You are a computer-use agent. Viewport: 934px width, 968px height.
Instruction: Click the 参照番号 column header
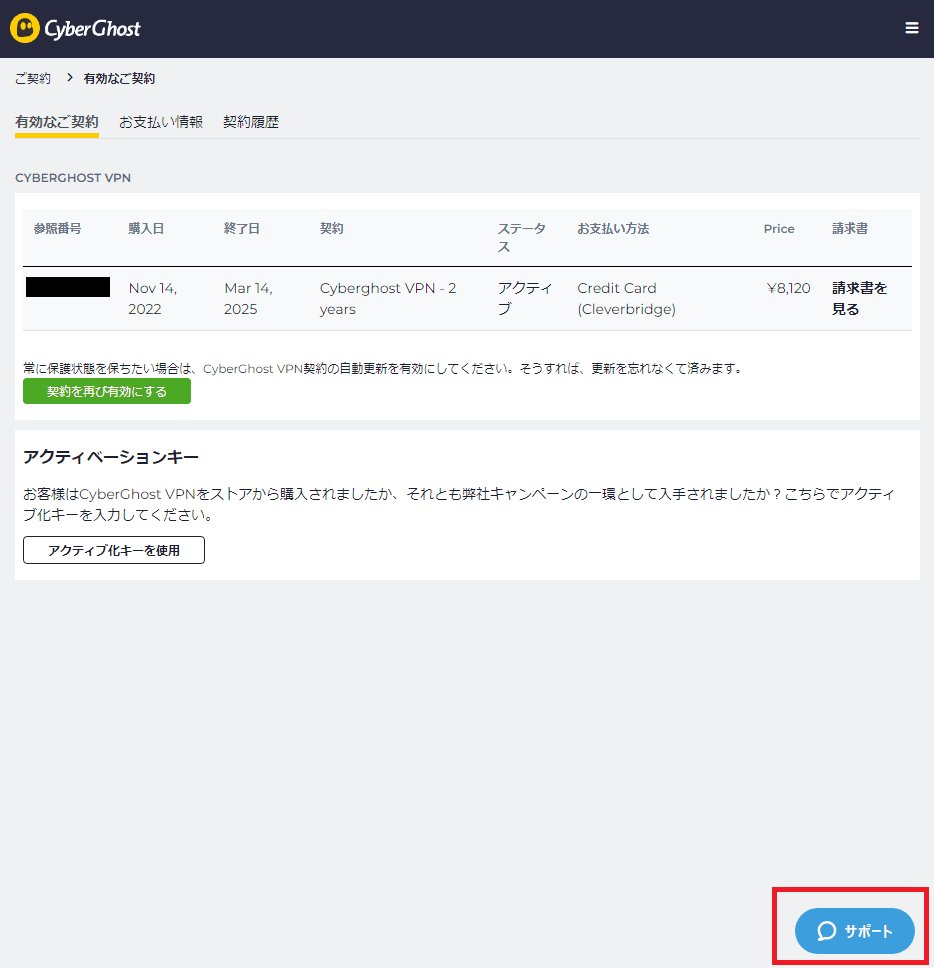[x=57, y=228]
